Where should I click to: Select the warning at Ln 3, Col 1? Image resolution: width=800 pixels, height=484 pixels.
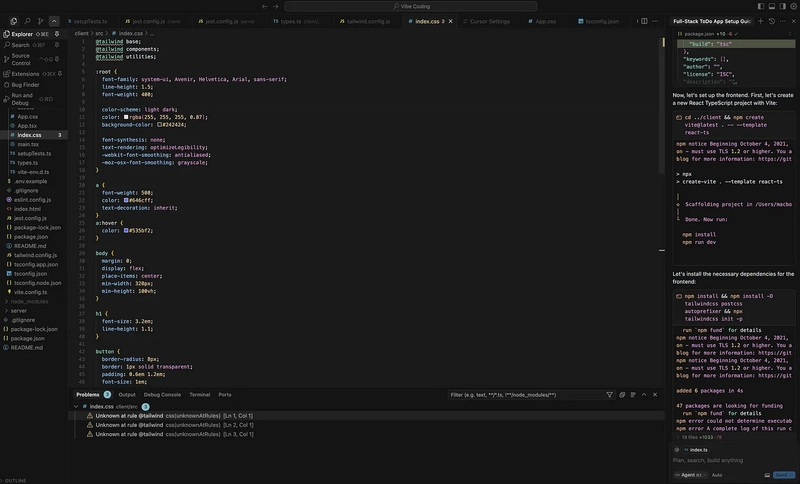[366, 435]
